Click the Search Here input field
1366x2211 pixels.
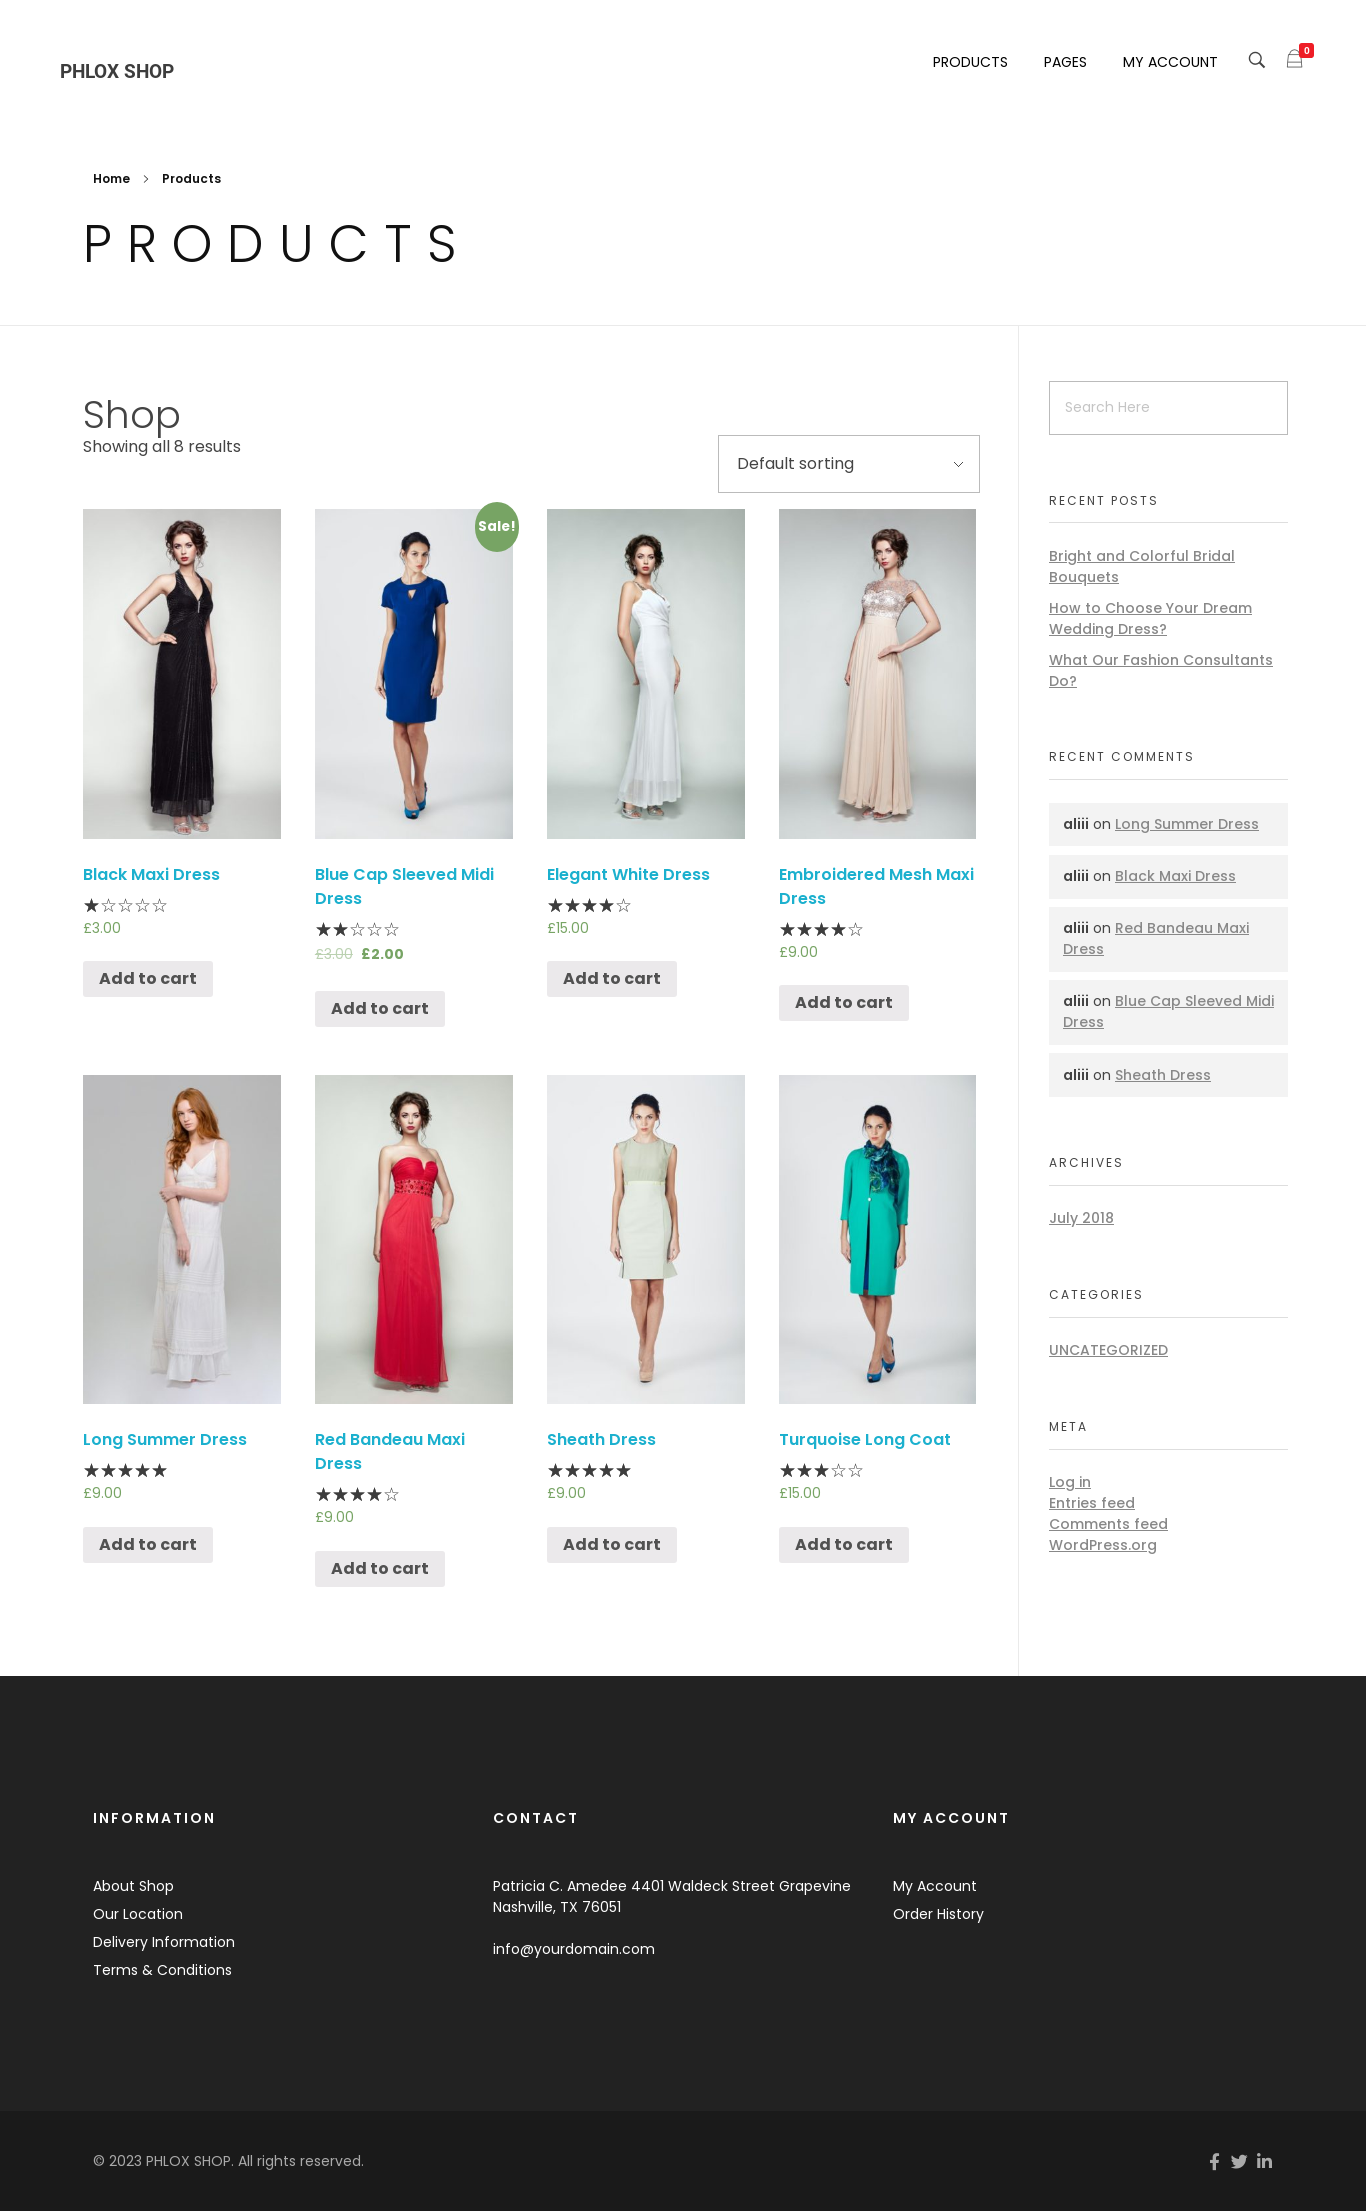tap(1167, 408)
